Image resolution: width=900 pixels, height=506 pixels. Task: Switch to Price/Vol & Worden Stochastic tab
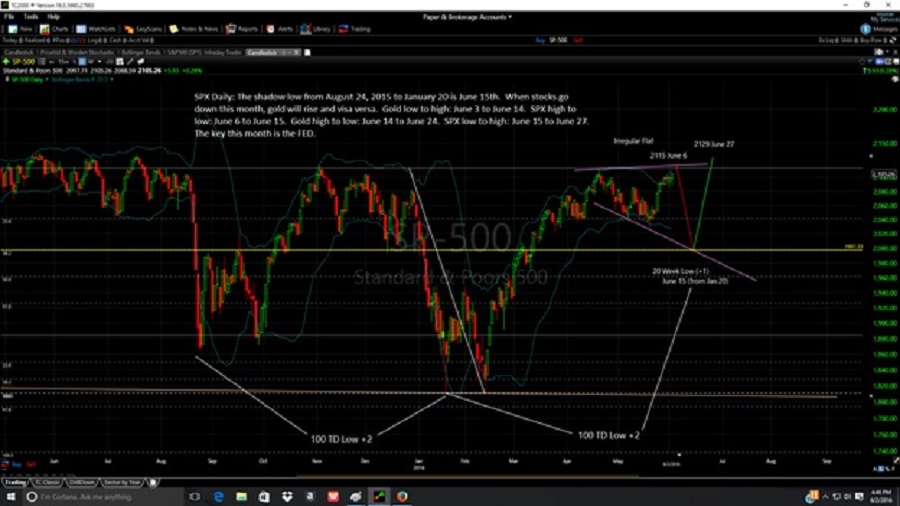[77, 52]
